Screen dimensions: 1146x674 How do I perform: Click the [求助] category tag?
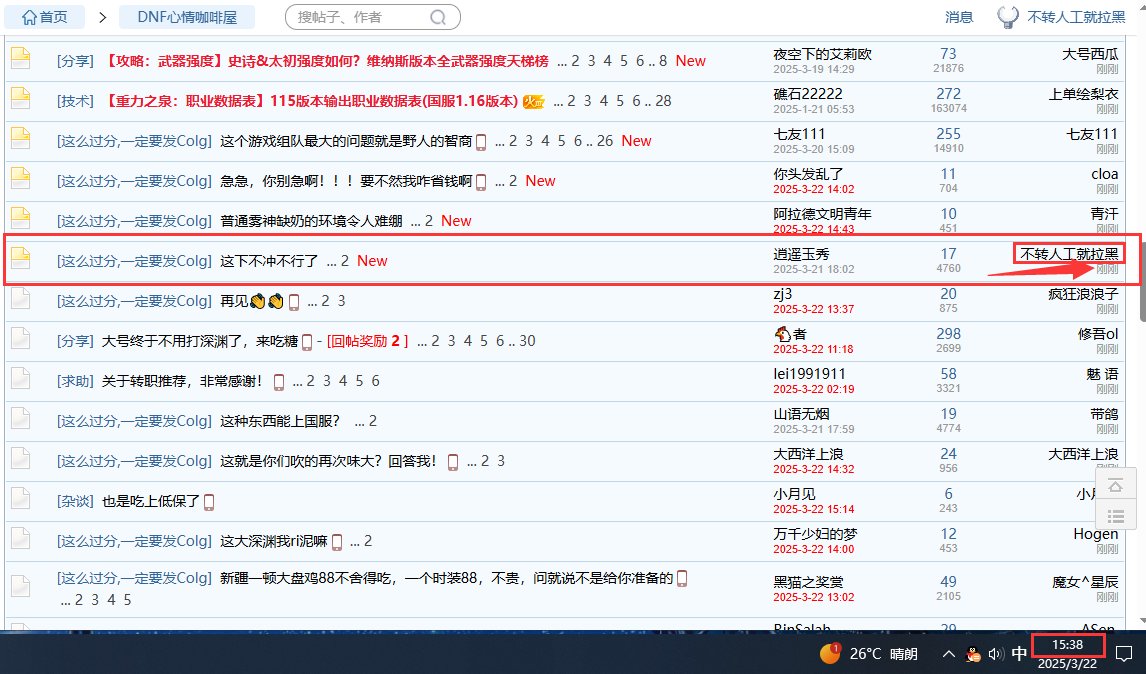pos(75,381)
